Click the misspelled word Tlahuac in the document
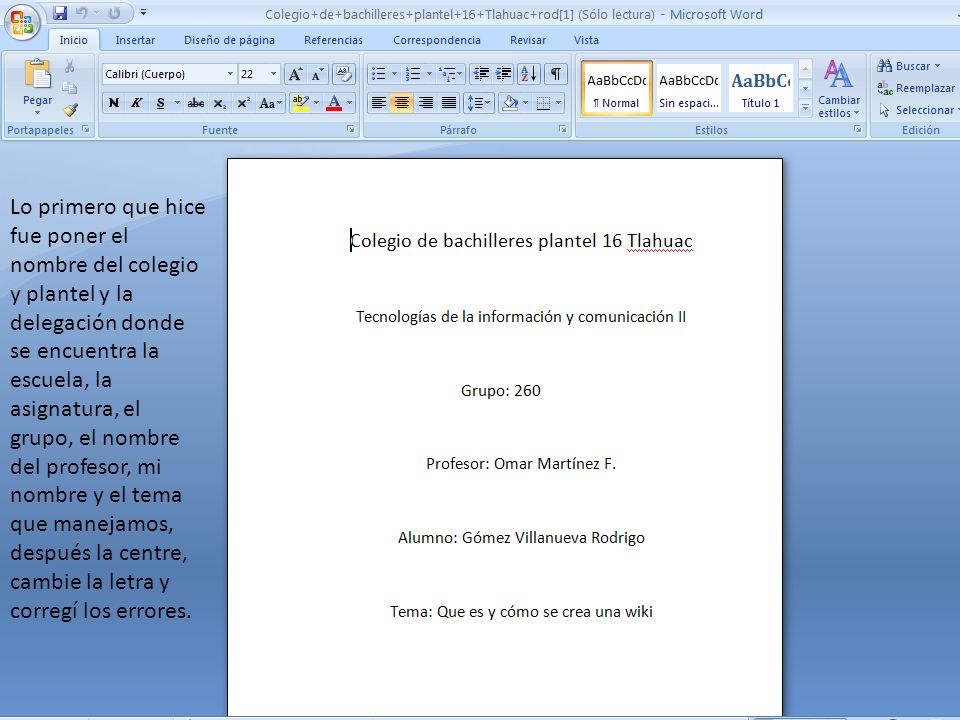Screen dimensions: 960x720 pyautogui.click(x=659, y=241)
